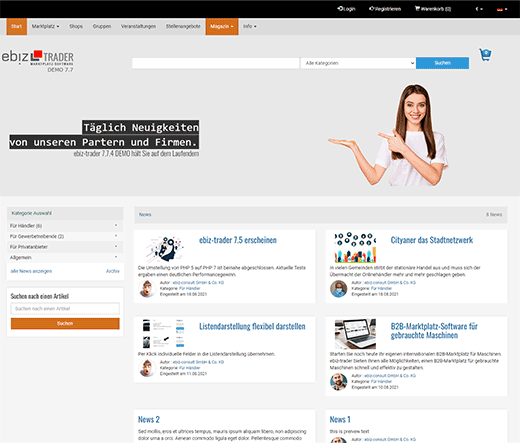
Task: Click author link in B2B-Marktplatz card
Action: (390, 376)
